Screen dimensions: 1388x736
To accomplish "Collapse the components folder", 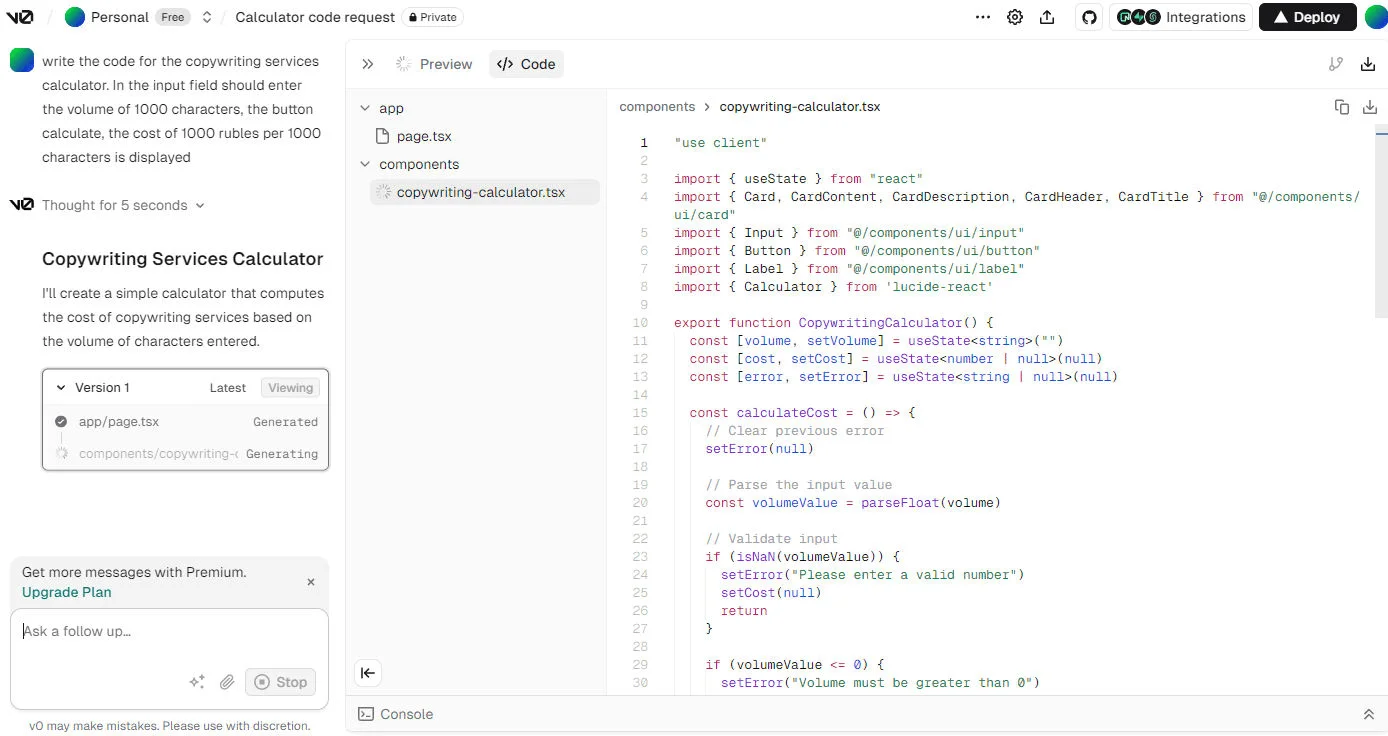I will [364, 164].
